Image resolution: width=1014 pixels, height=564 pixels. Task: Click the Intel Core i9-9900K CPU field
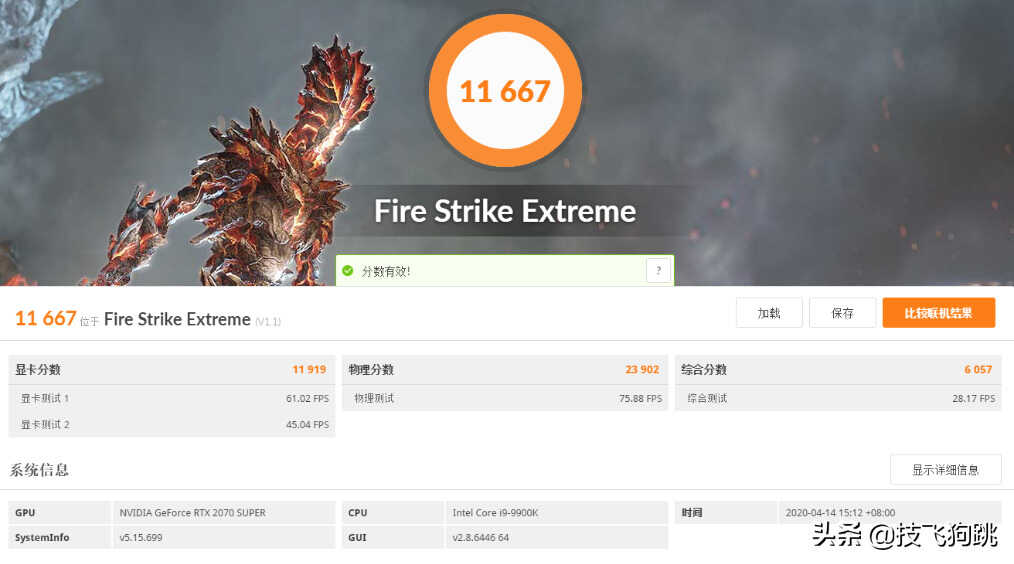pyautogui.click(x=557, y=512)
